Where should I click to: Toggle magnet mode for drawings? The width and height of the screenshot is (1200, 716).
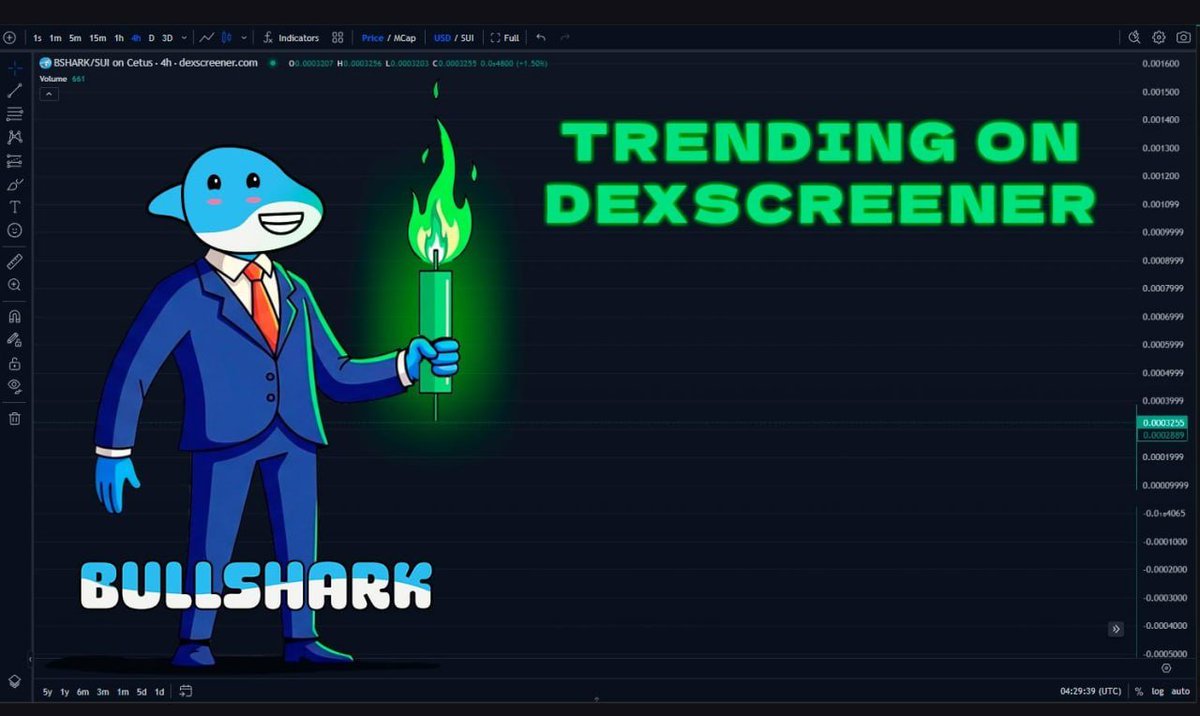click(x=15, y=316)
